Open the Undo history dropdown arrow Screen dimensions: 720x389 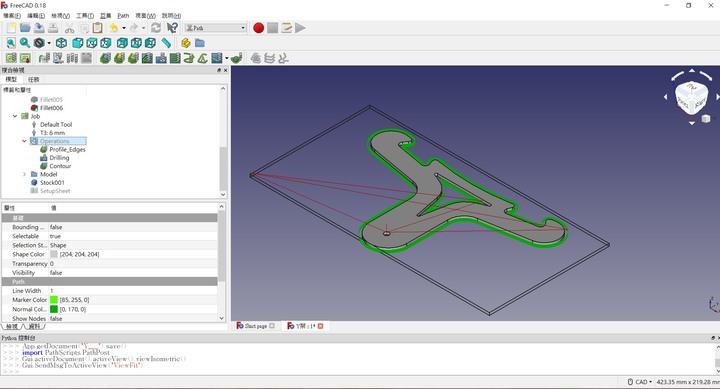pos(124,28)
